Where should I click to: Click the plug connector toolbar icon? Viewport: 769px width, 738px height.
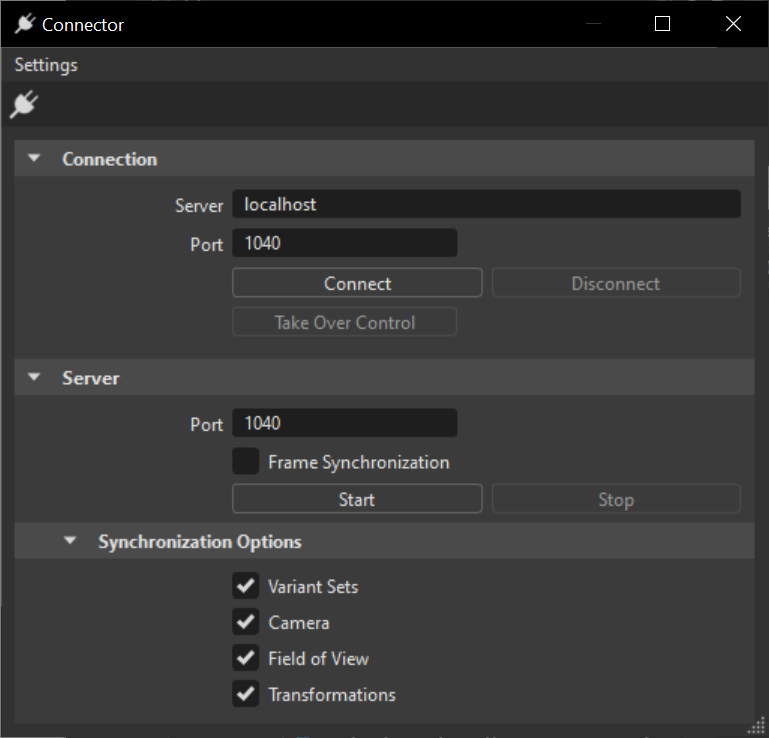(23, 104)
